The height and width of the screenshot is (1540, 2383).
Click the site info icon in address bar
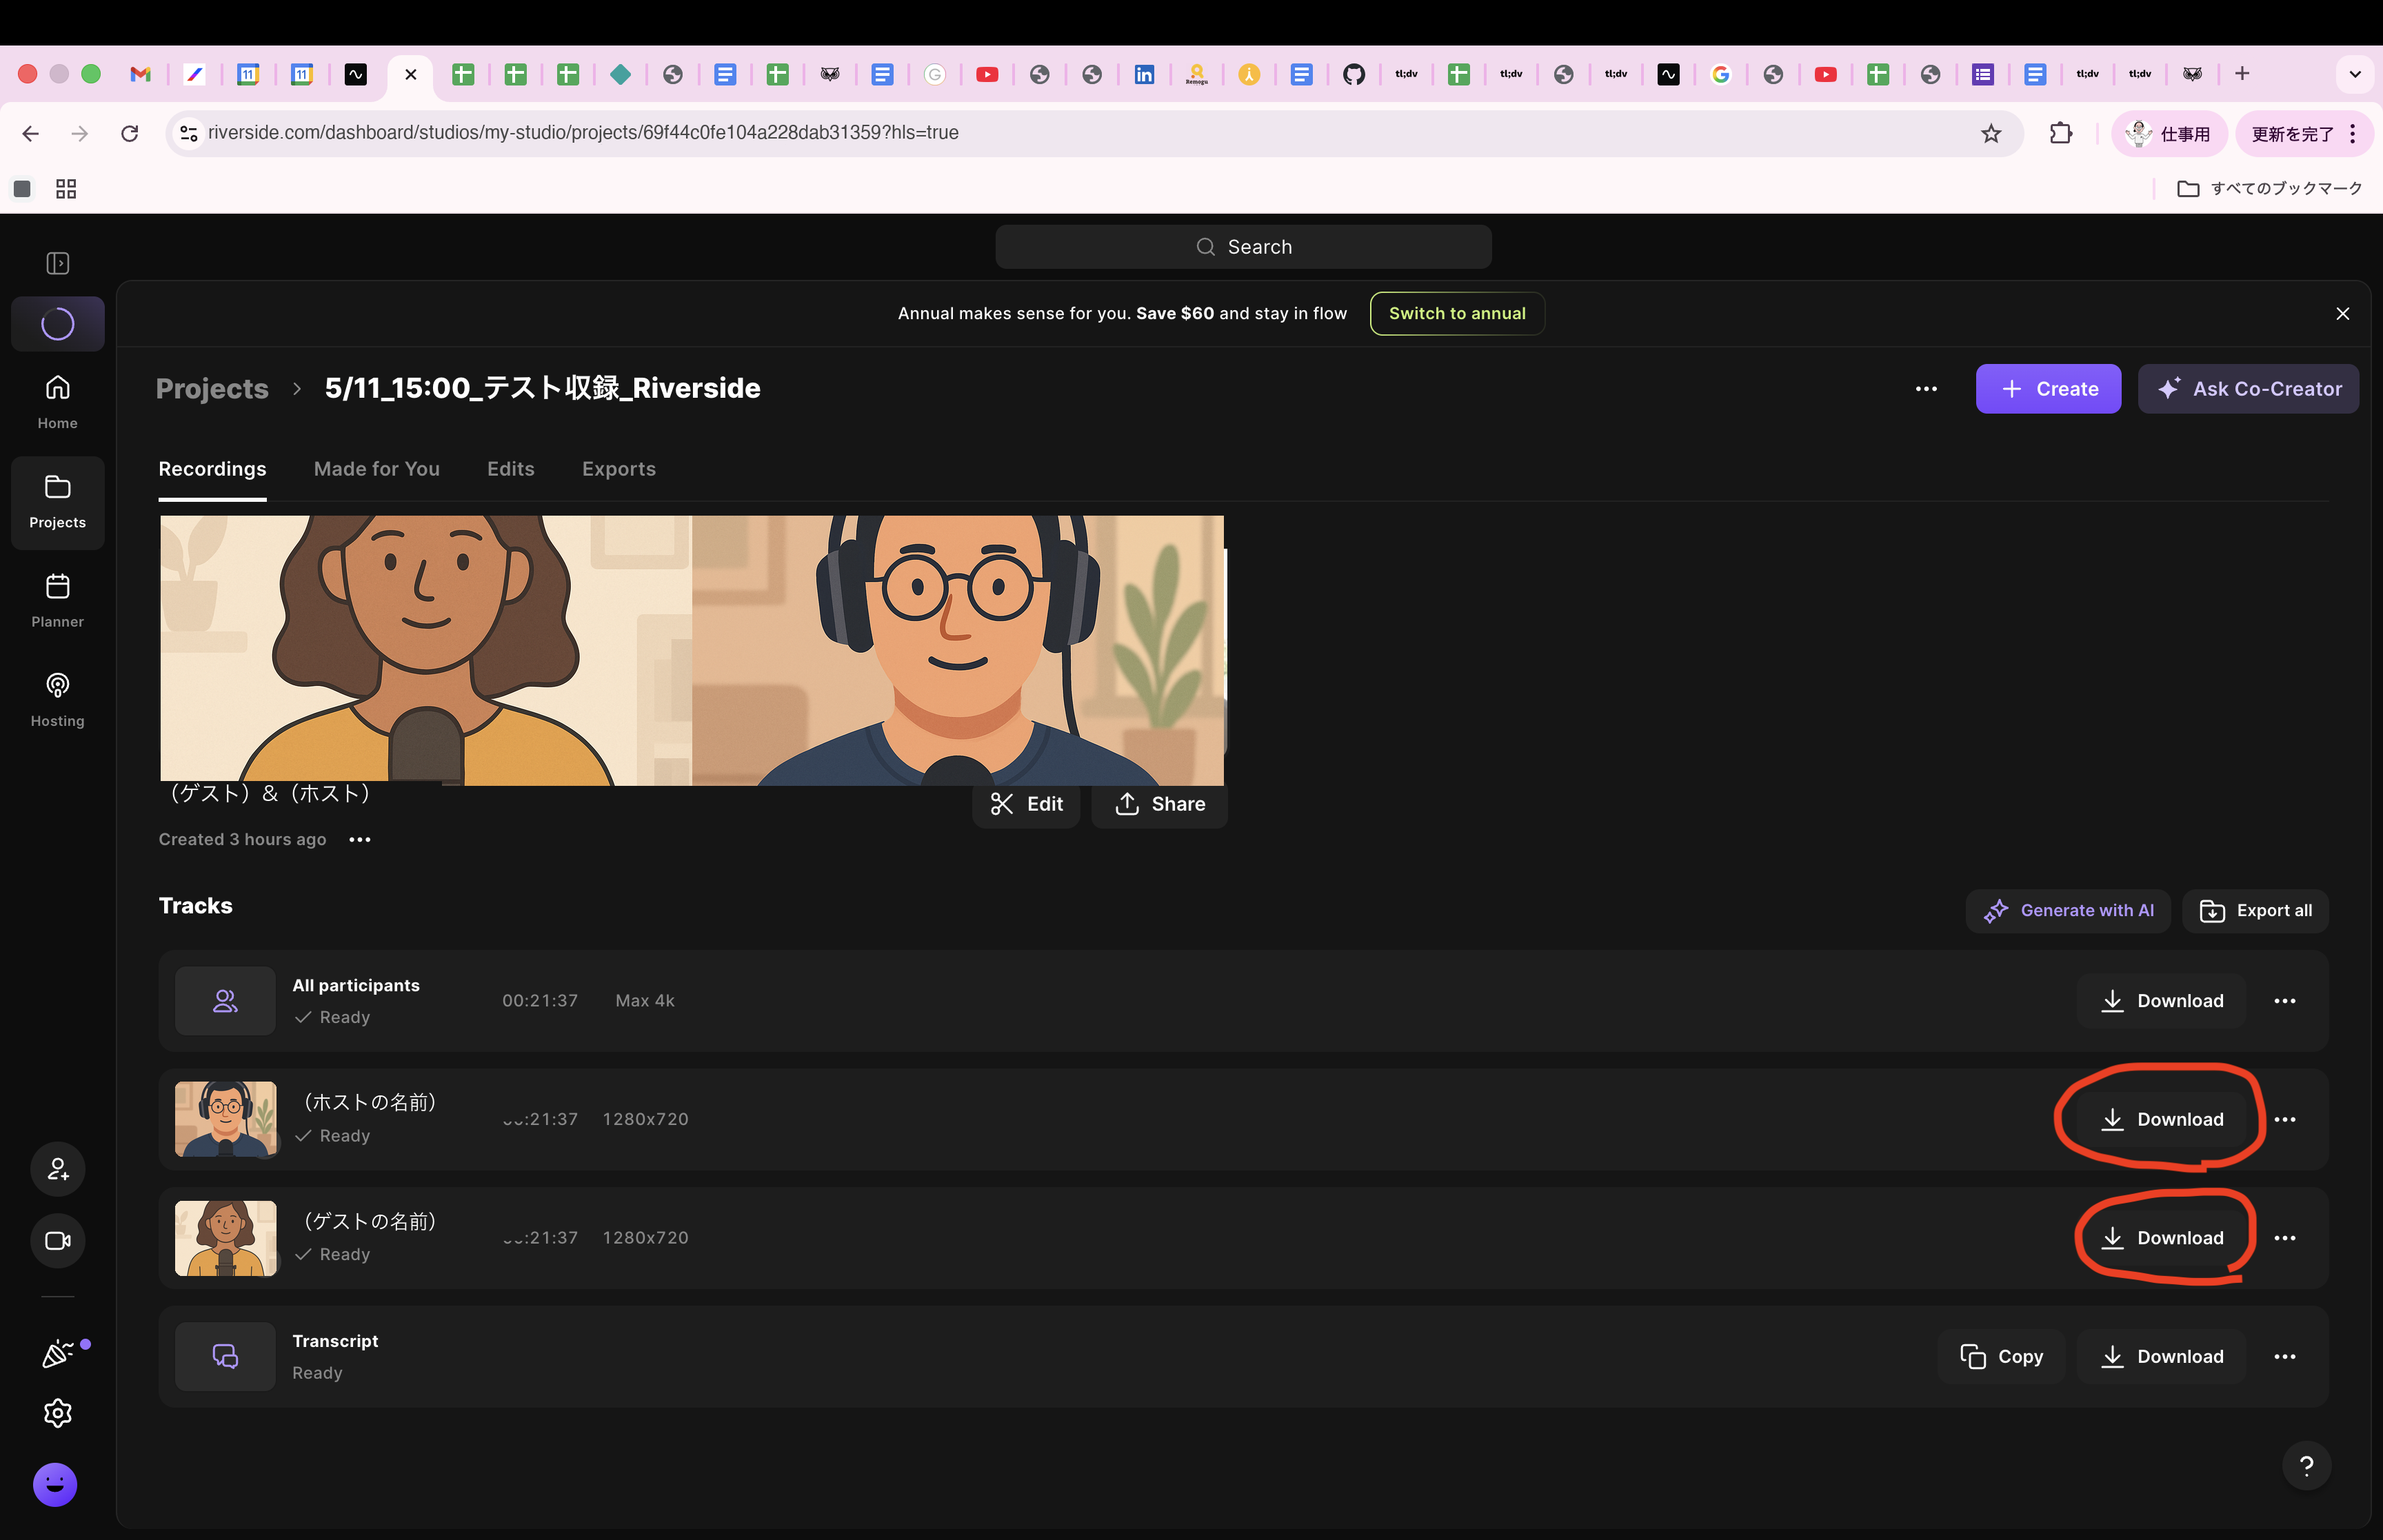(188, 133)
